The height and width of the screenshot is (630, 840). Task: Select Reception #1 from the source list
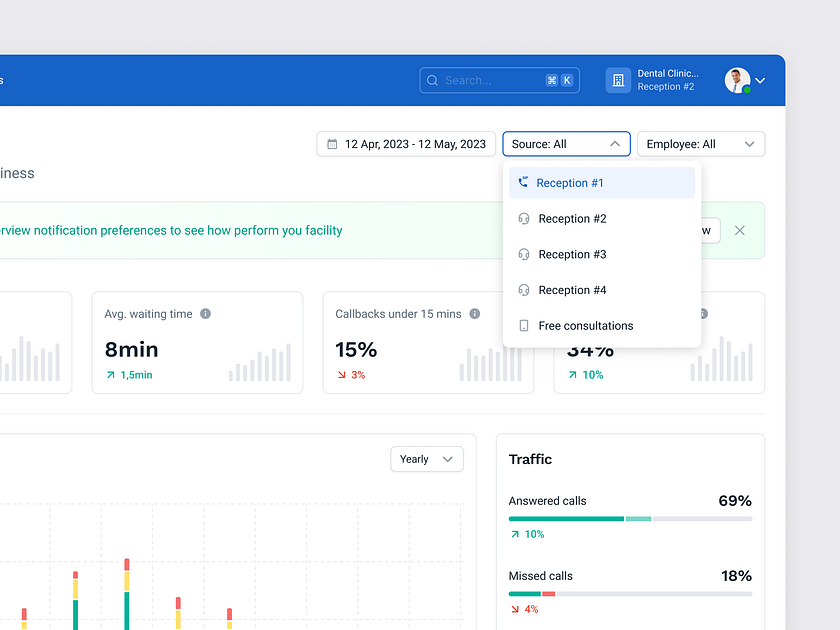tap(602, 183)
